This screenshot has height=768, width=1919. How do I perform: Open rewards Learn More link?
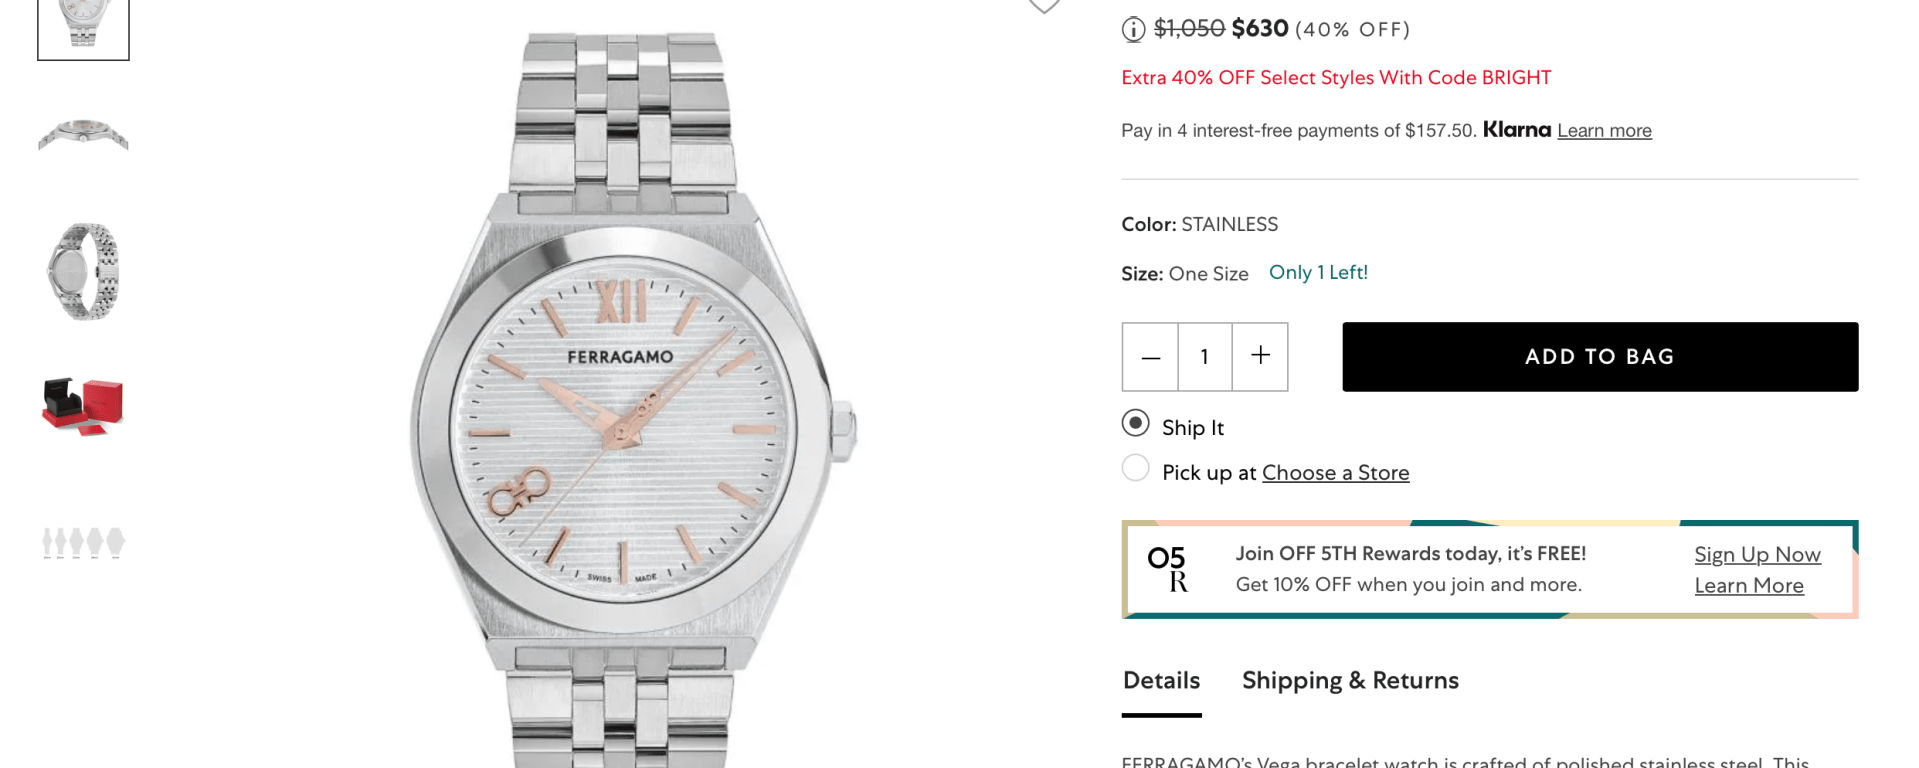click(1749, 586)
